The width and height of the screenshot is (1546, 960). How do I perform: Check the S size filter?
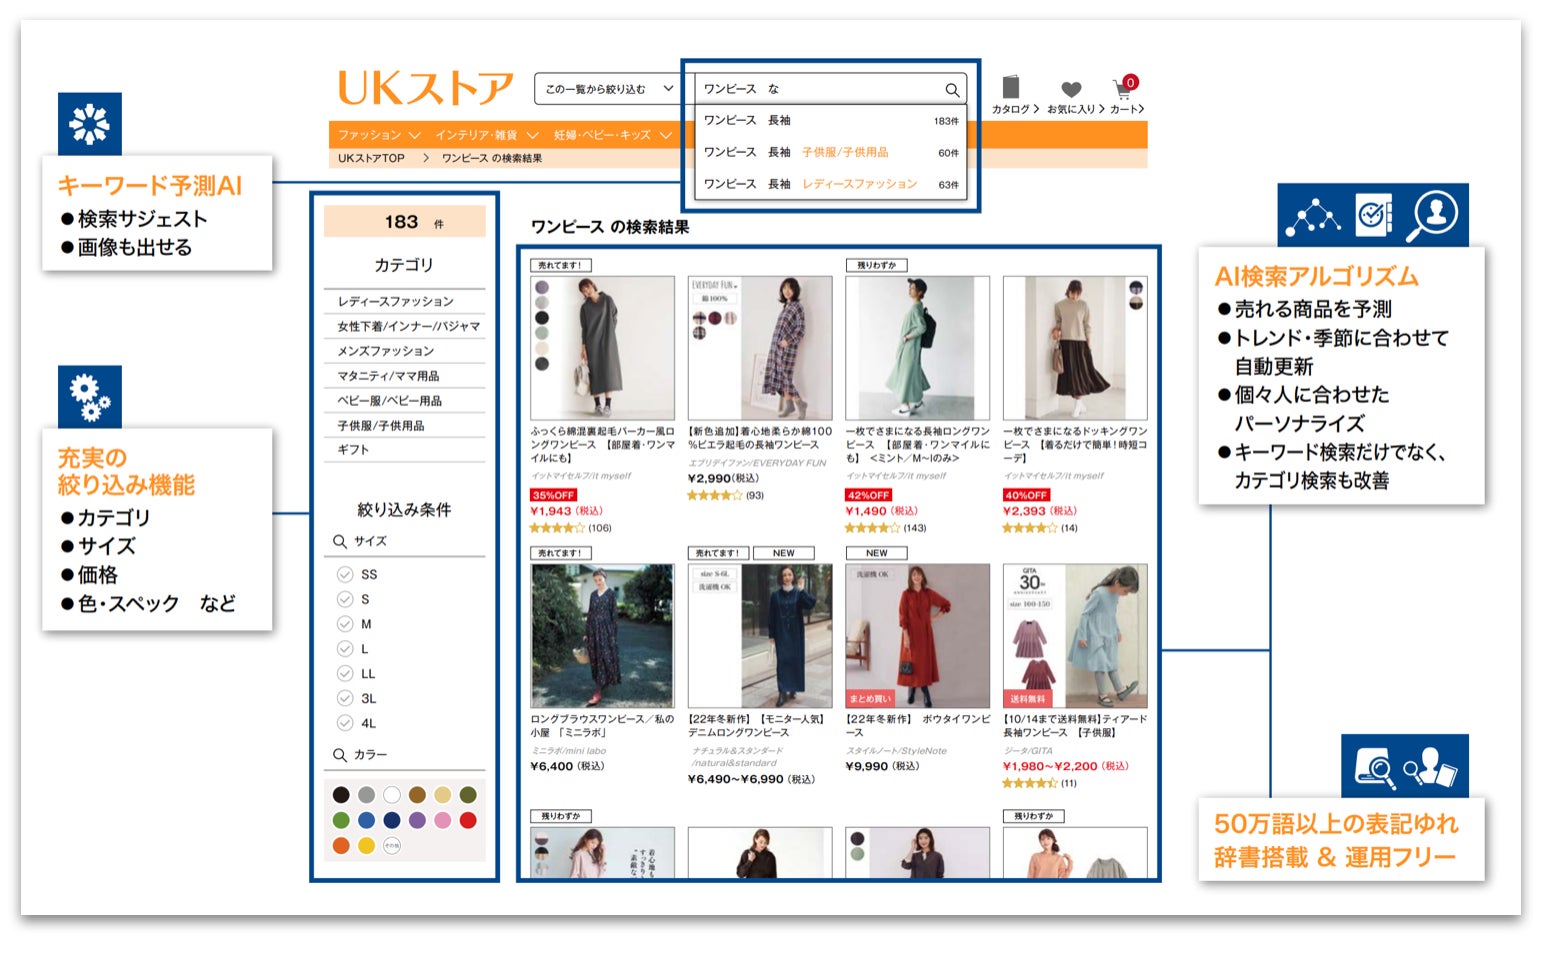click(345, 599)
